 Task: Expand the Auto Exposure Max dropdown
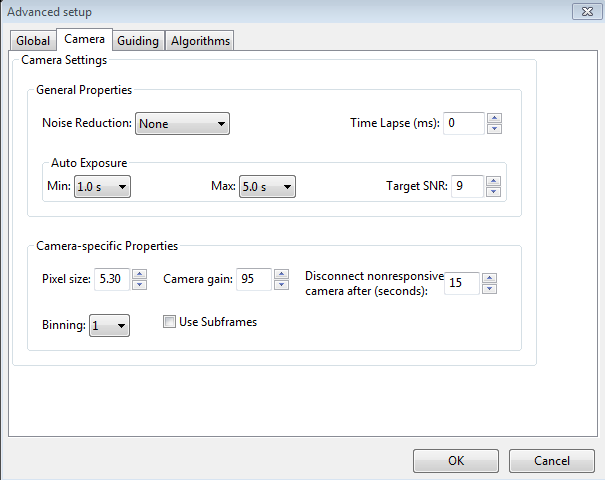[267, 187]
